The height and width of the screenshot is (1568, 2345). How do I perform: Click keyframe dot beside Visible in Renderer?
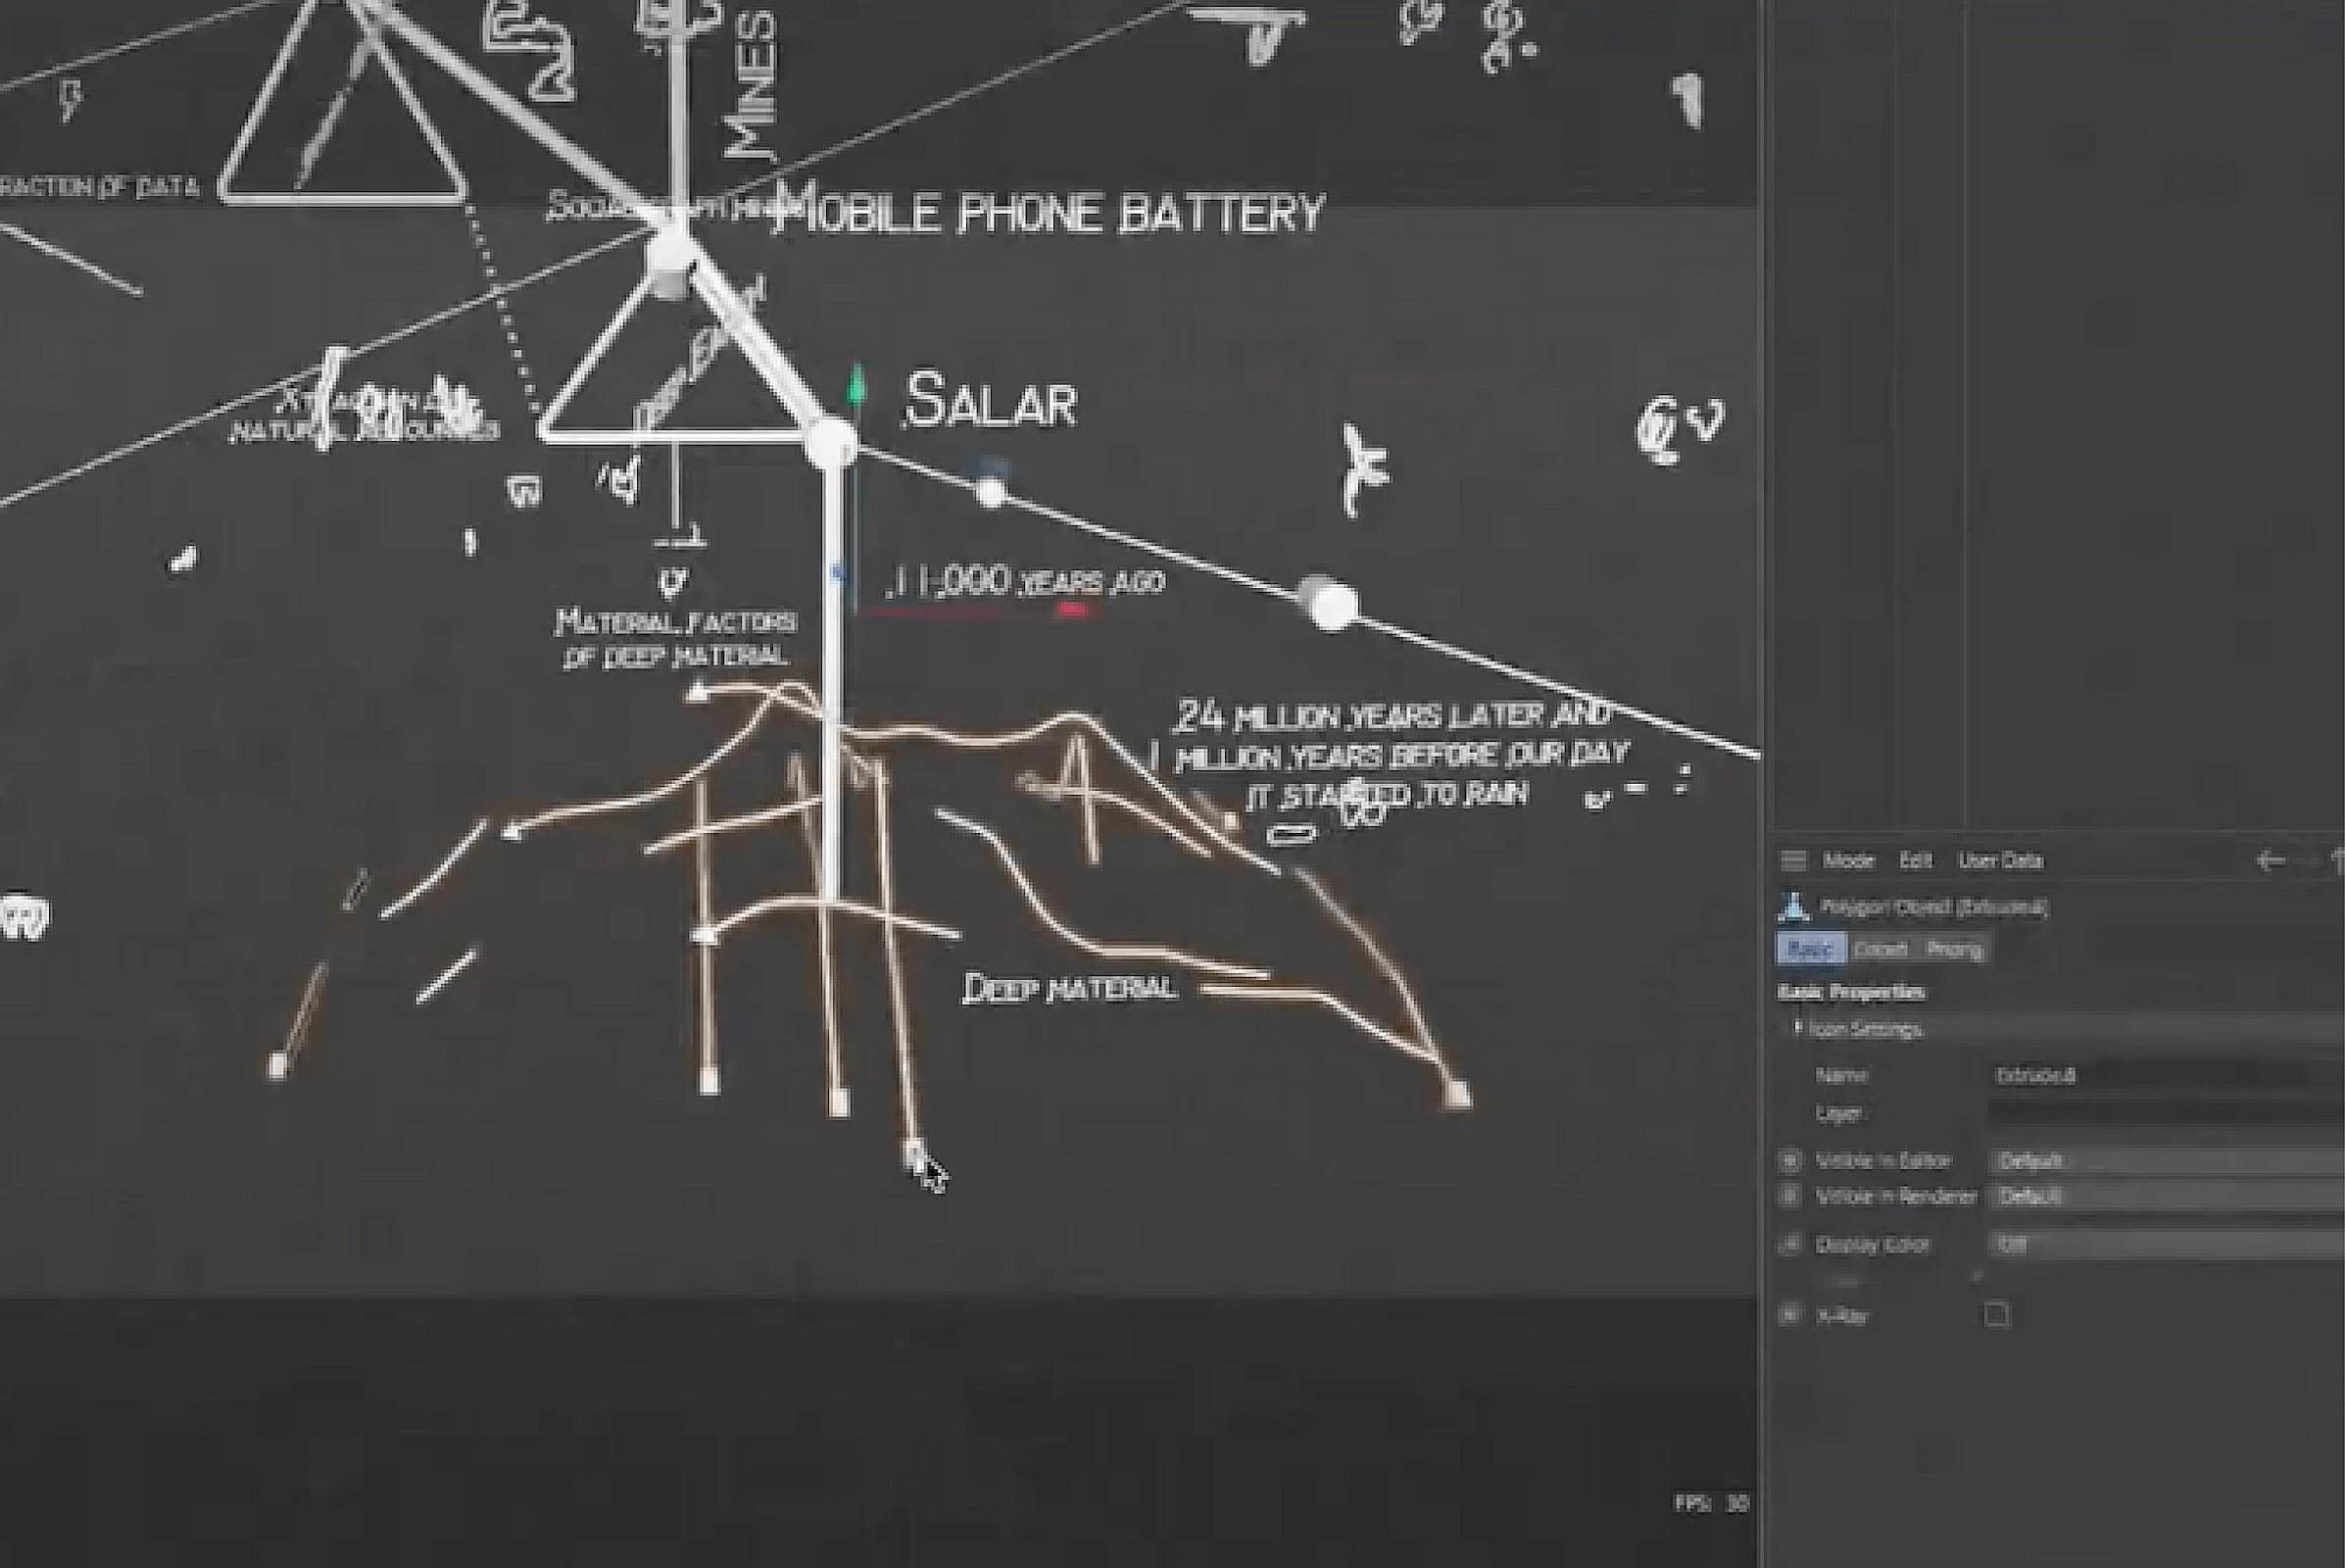click(1790, 1196)
